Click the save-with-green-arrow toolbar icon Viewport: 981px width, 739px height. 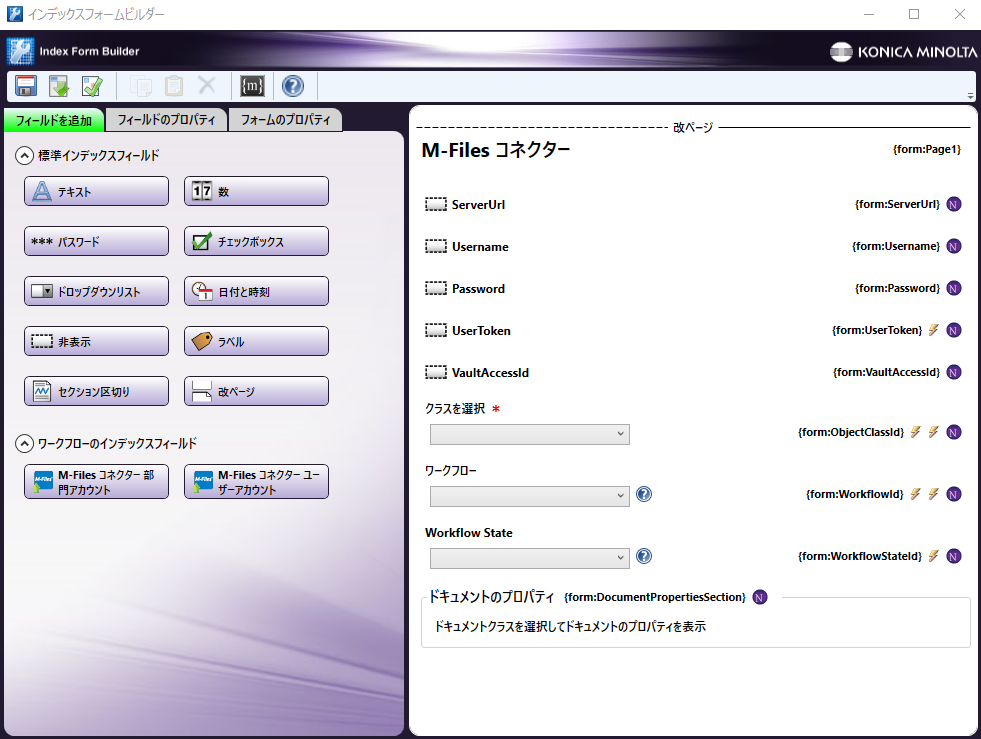59,86
